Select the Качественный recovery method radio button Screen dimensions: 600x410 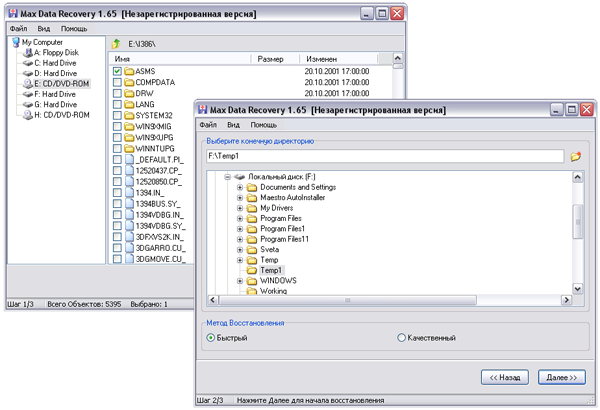coord(401,338)
